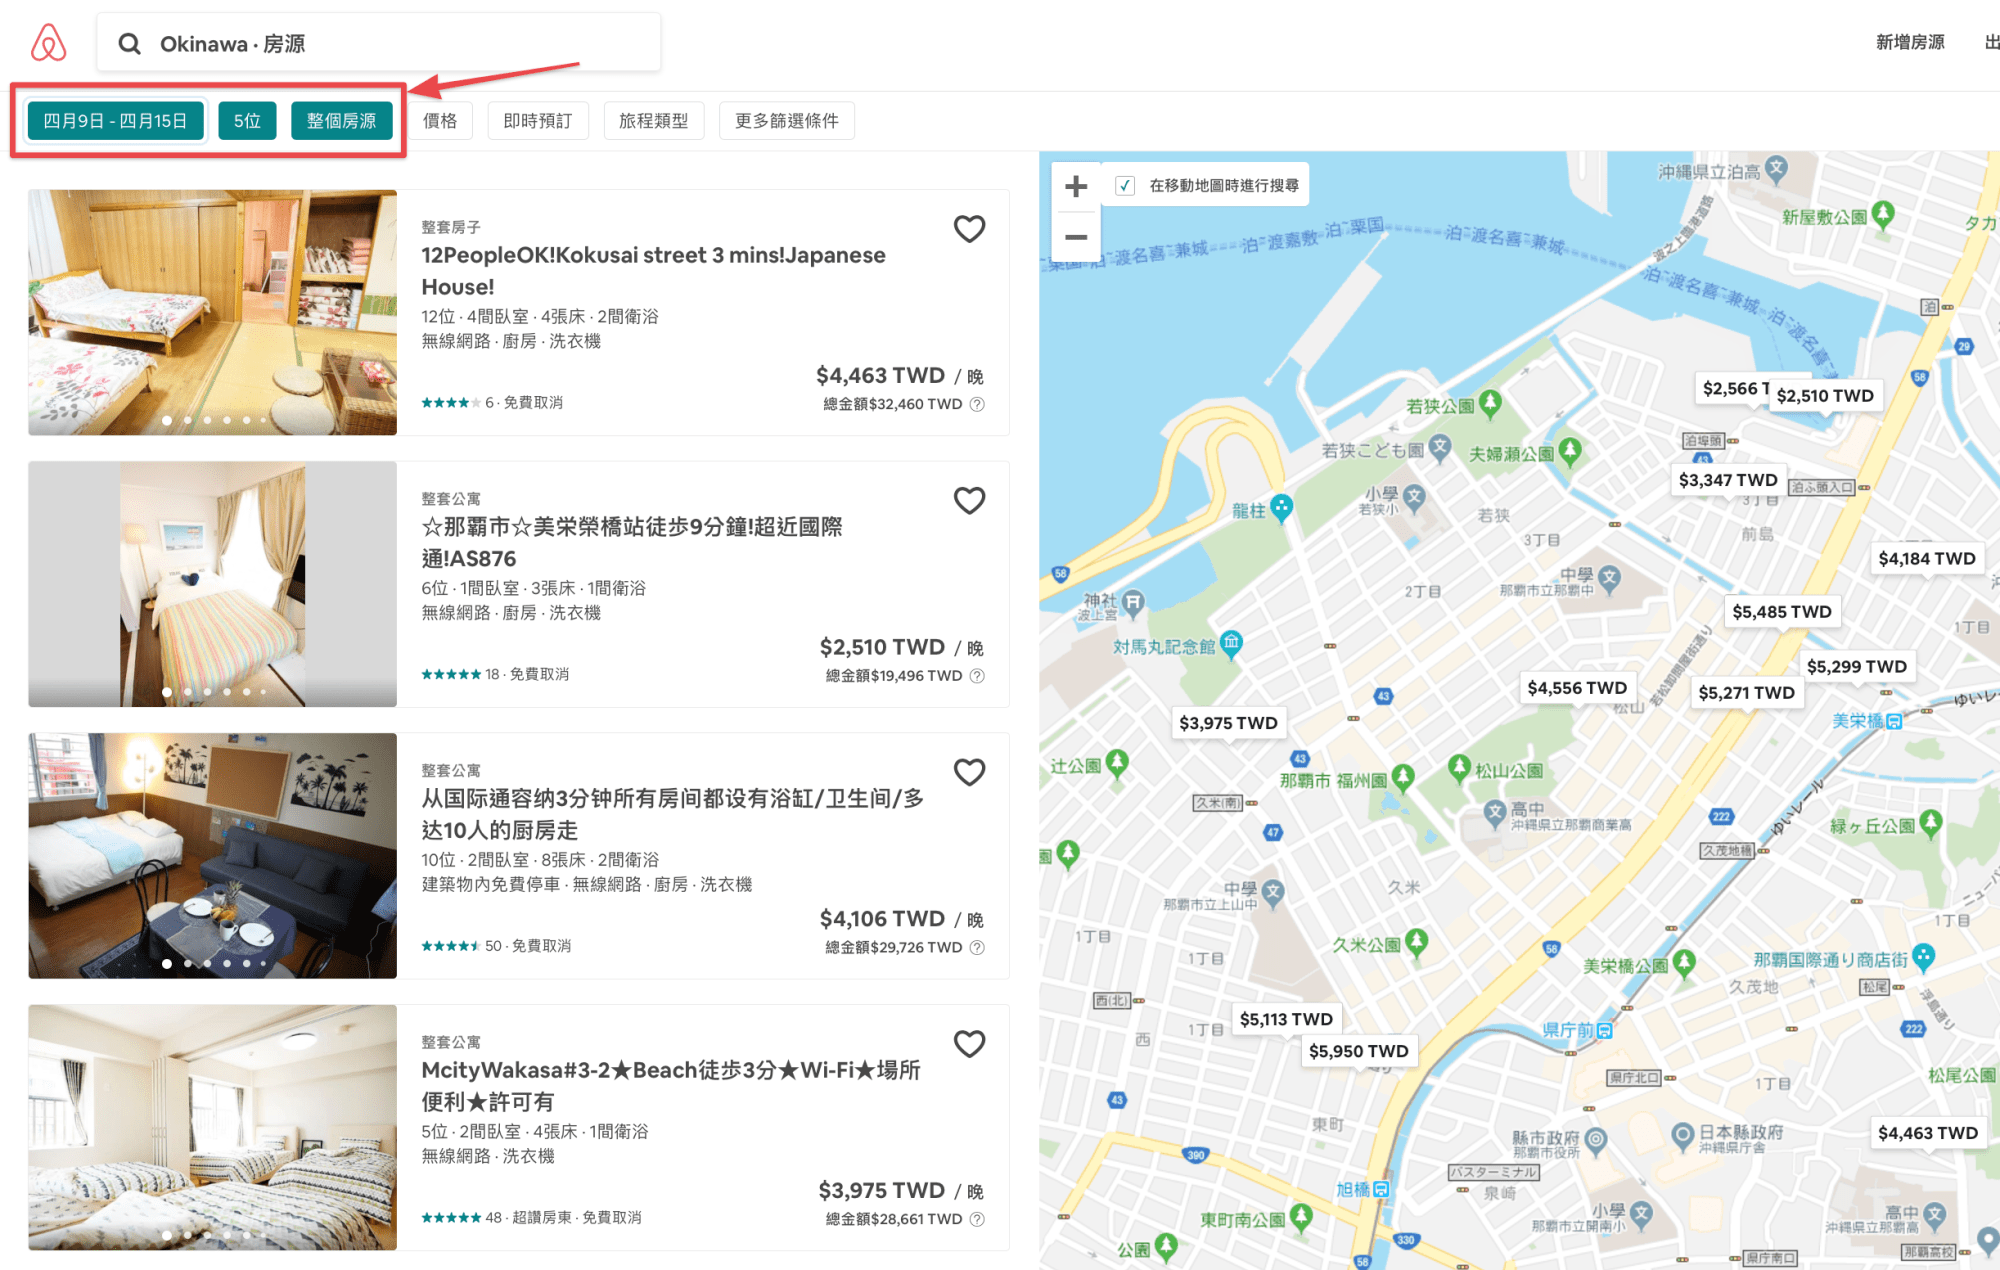Image resolution: width=2000 pixels, height=1270 pixels.
Task: Open total price info icon for $32,460 TWD
Action: pos(977,404)
